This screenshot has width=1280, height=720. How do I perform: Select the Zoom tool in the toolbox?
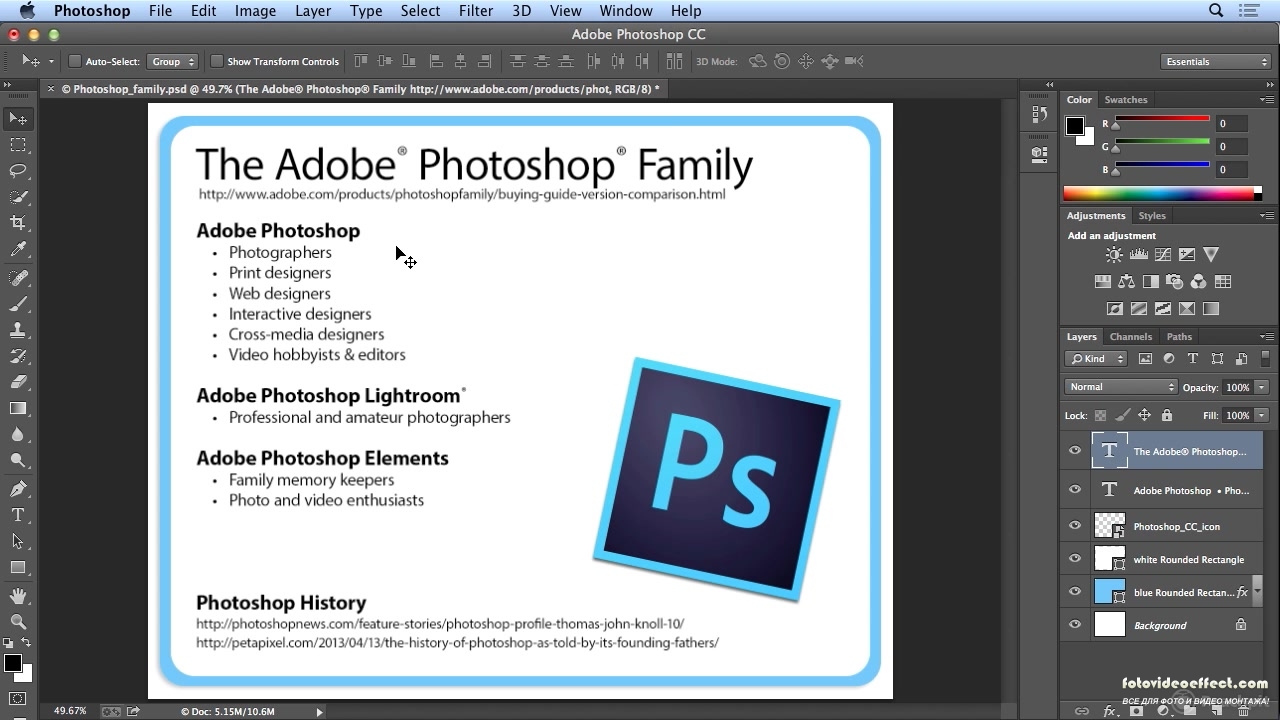click(x=18, y=622)
